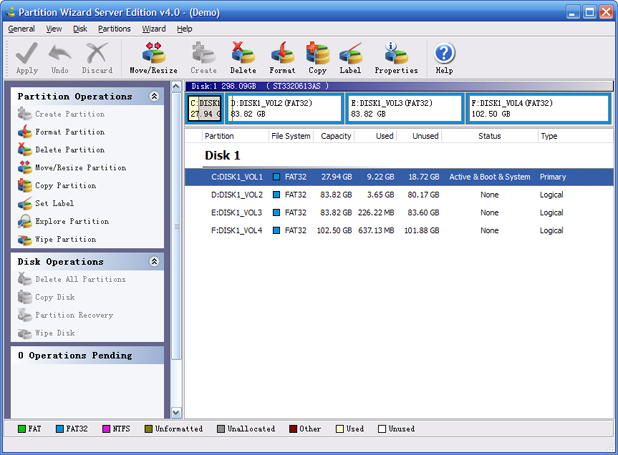Screen dimensions: 618x455
Task: Open the Disk menu
Action: pos(80,29)
